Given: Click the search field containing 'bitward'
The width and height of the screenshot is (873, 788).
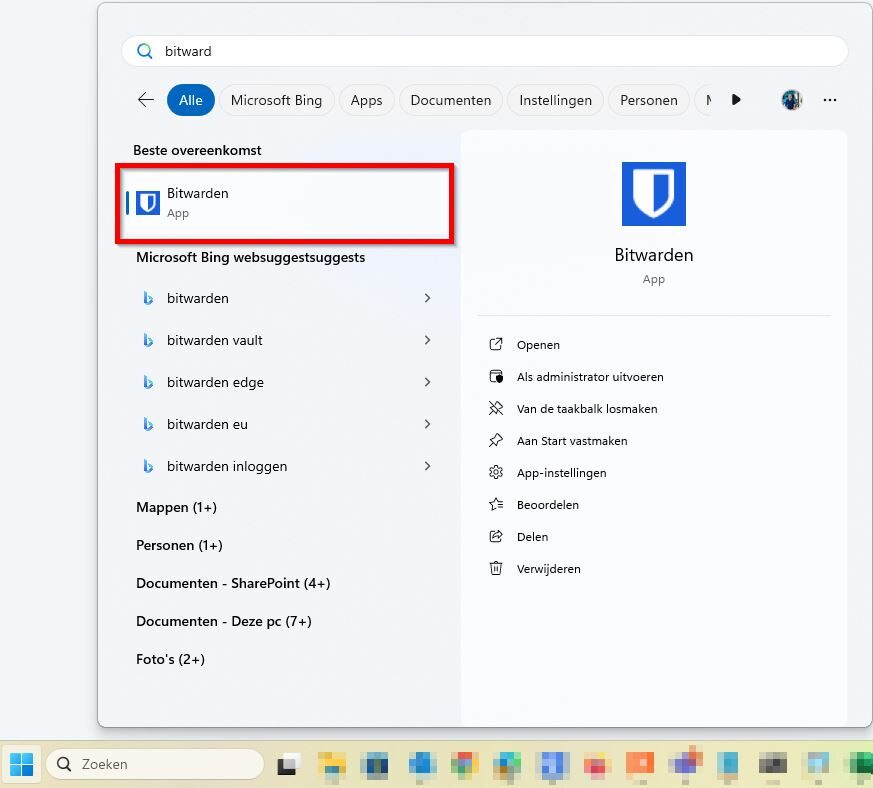Looking at the screenshot, I should (x=484, y=51).
